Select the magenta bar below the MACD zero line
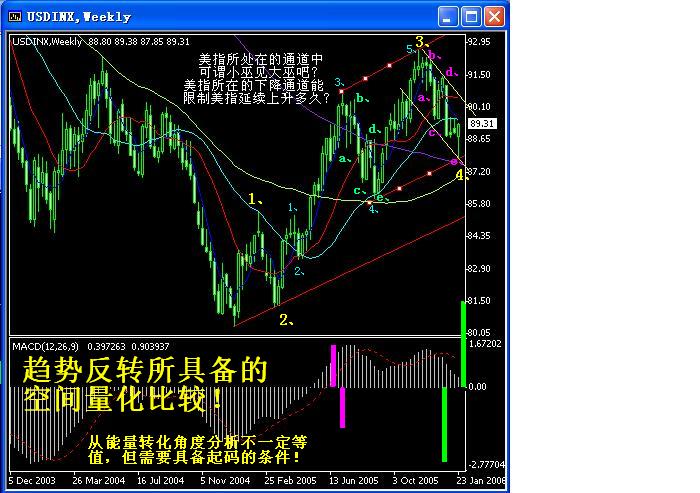Screen dimensions: 700x493 tap(342, 408)
